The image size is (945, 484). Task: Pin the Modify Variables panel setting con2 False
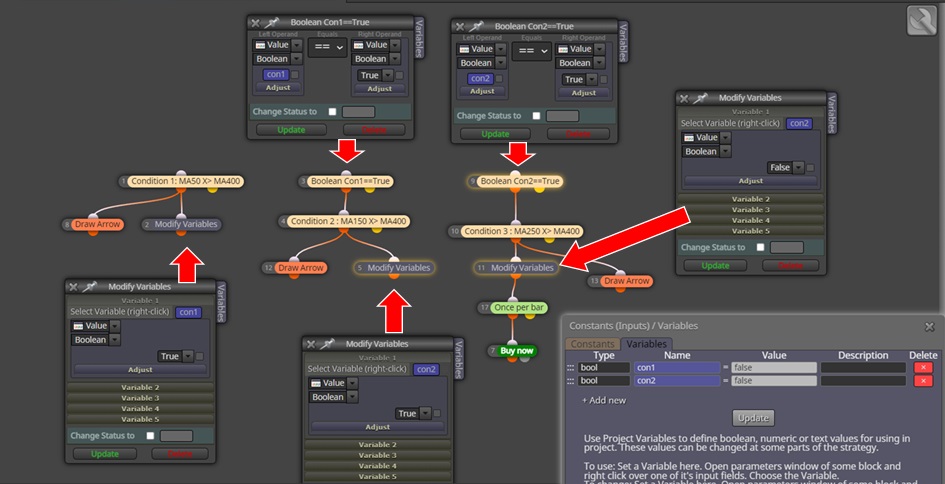(x=700, y=98)
